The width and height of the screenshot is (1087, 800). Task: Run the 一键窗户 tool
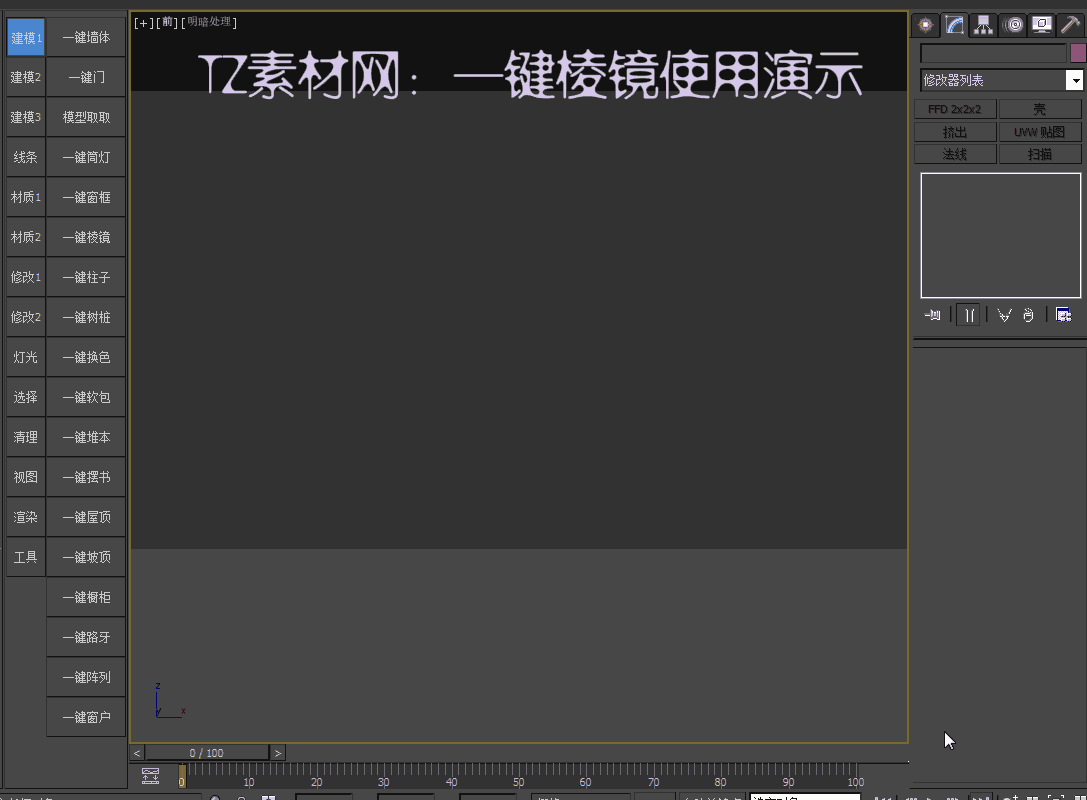[86, 718]
